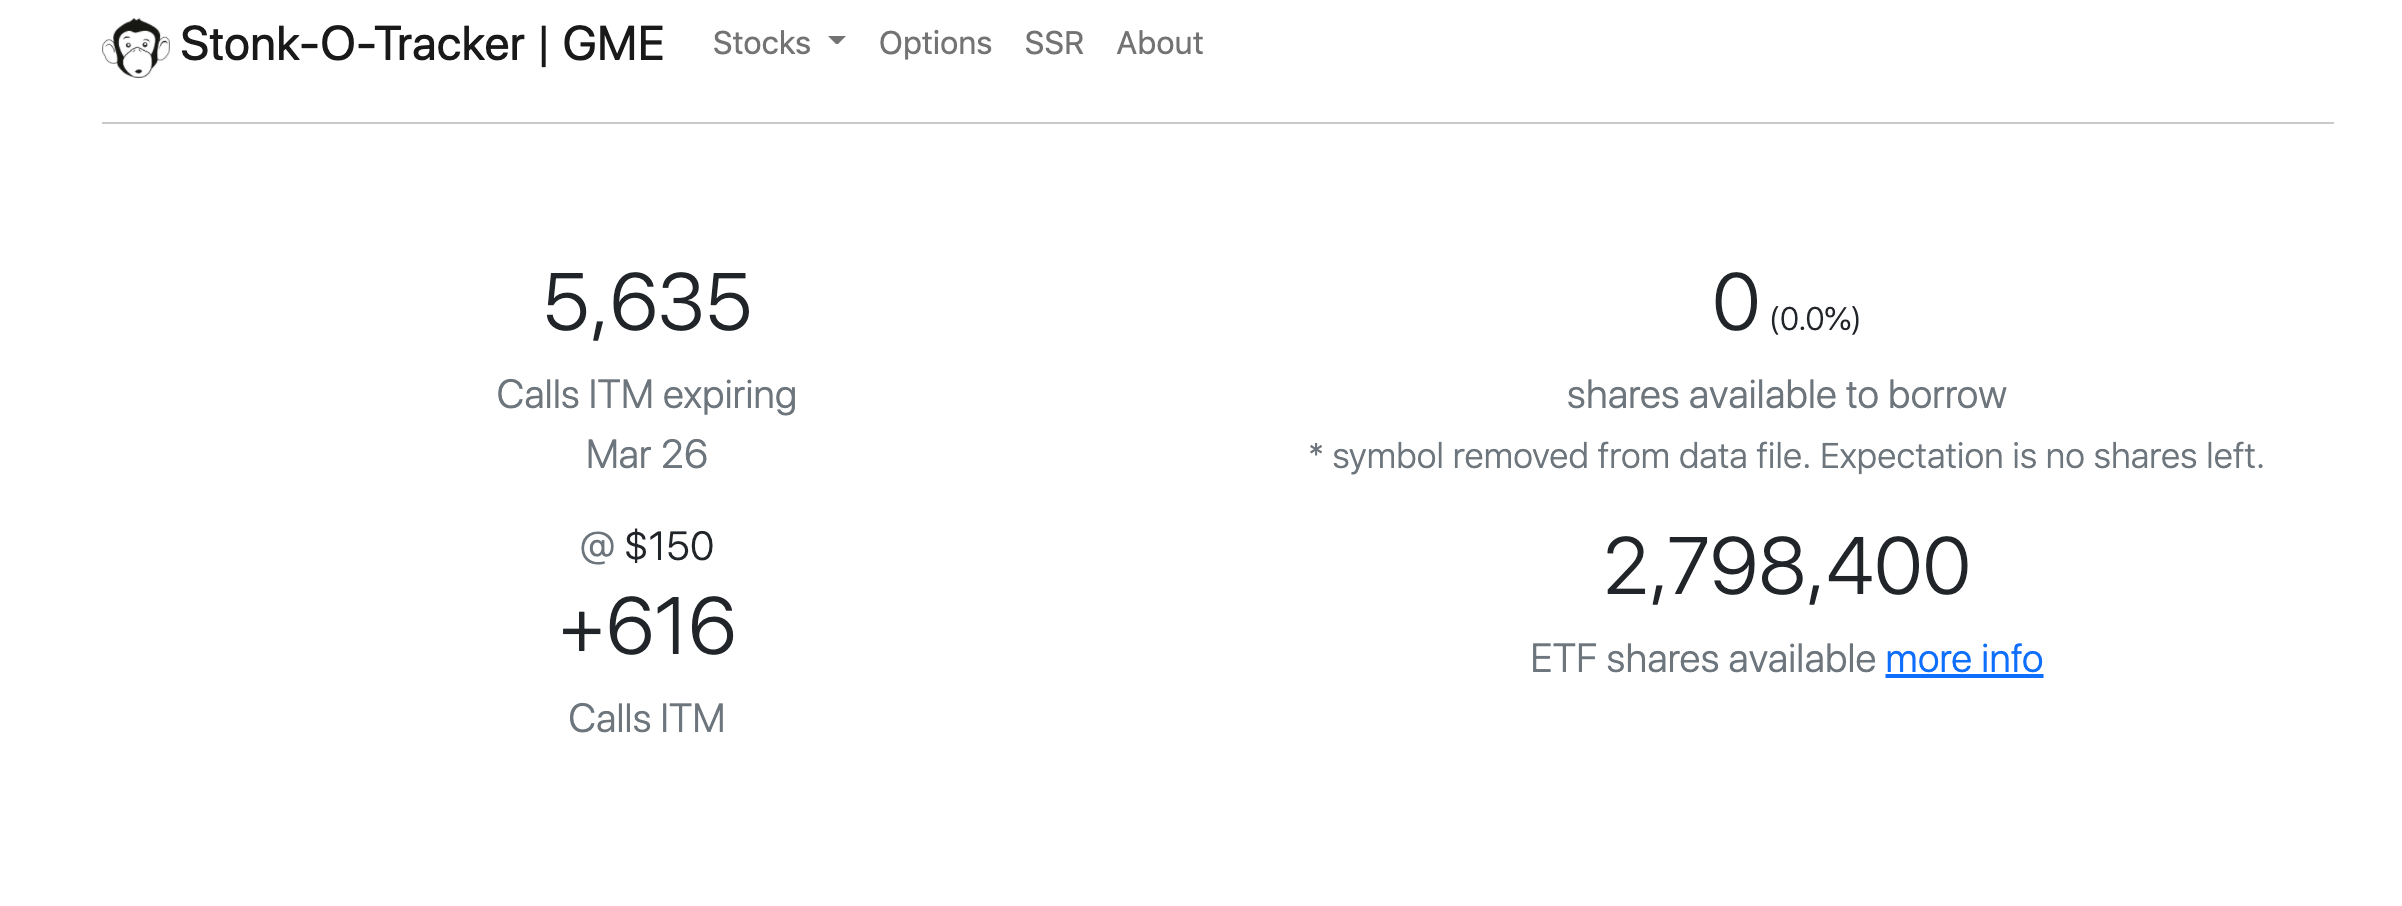Select the 'Calls ITM expiring' label
This screenshot has height=906, width=2402.
(x=647, y=395)
